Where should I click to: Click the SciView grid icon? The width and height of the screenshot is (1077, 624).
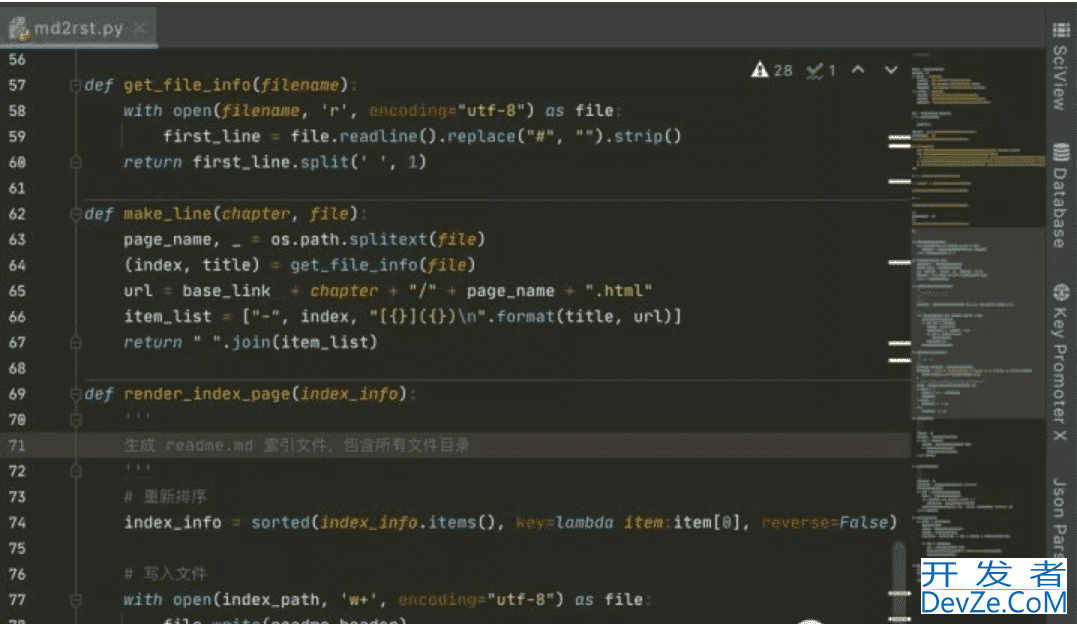[1061, 30]
